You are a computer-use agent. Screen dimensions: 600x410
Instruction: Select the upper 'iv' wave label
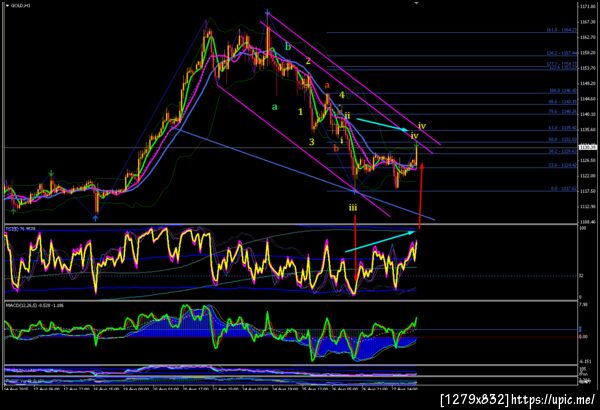pyautogui.click(x=422, y=126)
